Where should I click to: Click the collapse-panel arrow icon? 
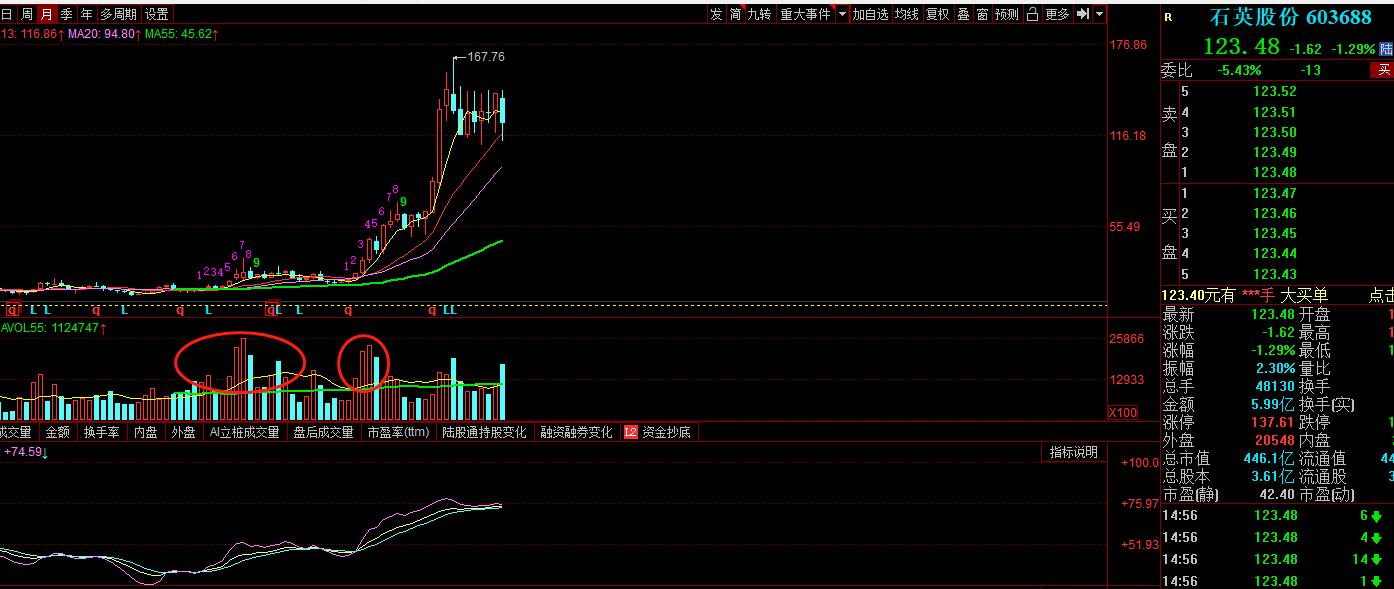point(1083,14)
